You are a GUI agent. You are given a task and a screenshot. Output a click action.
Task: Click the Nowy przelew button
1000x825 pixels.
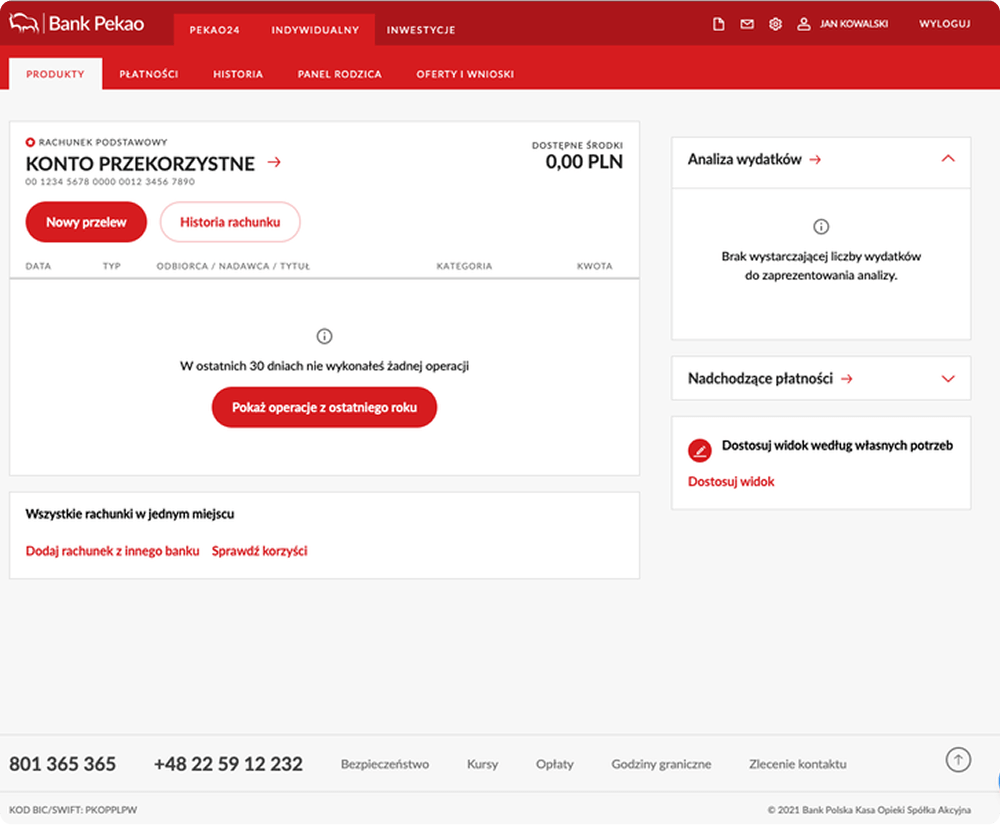click(86, 222)
